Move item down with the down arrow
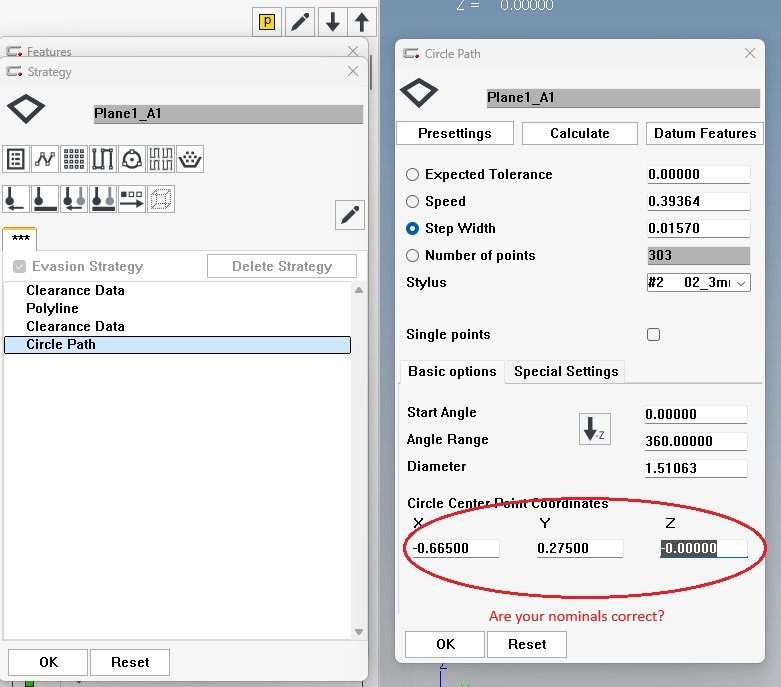Screen dimensions: 781x687 pos(333,22)
